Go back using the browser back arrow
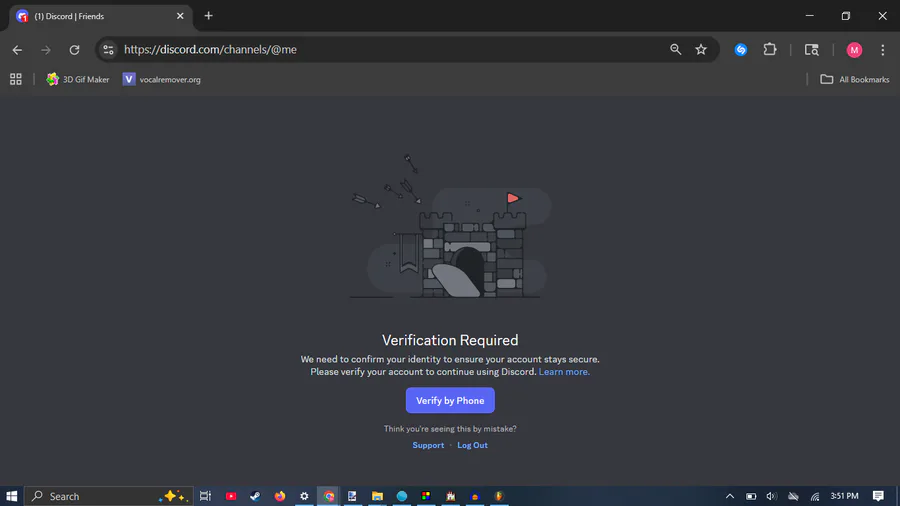900x506 pixels. coord(17,50)
